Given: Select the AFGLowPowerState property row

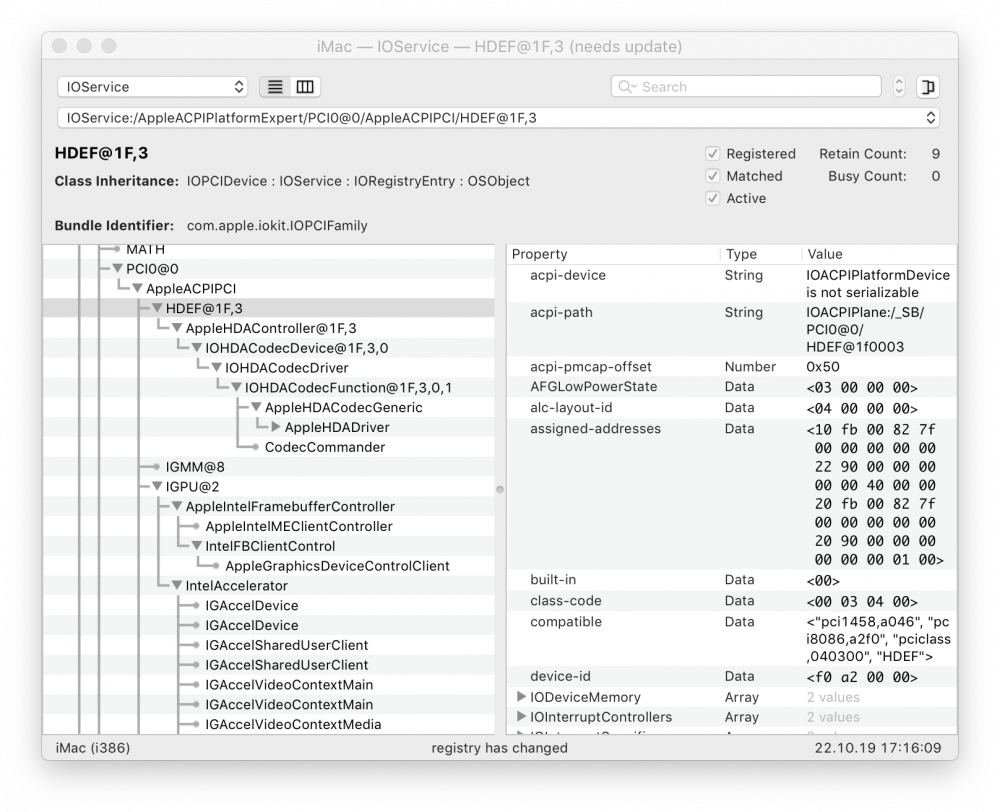Looking at the screenshot, I should [x=732, y=387].
